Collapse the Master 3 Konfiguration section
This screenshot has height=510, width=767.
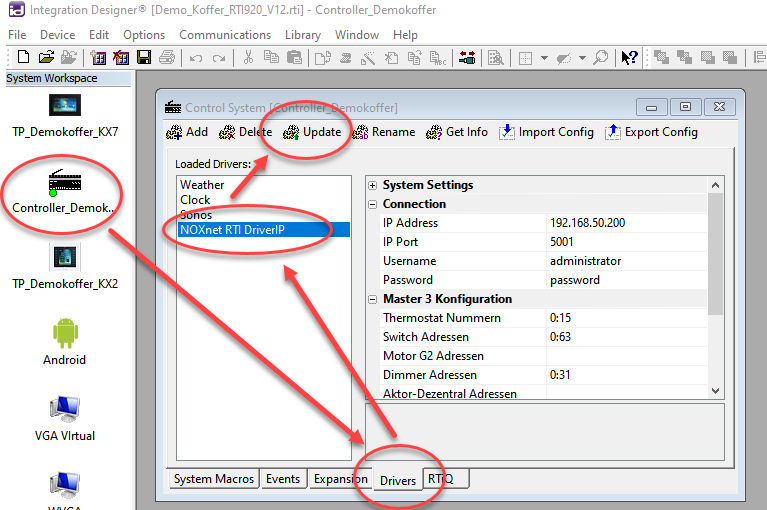point(373,299)
